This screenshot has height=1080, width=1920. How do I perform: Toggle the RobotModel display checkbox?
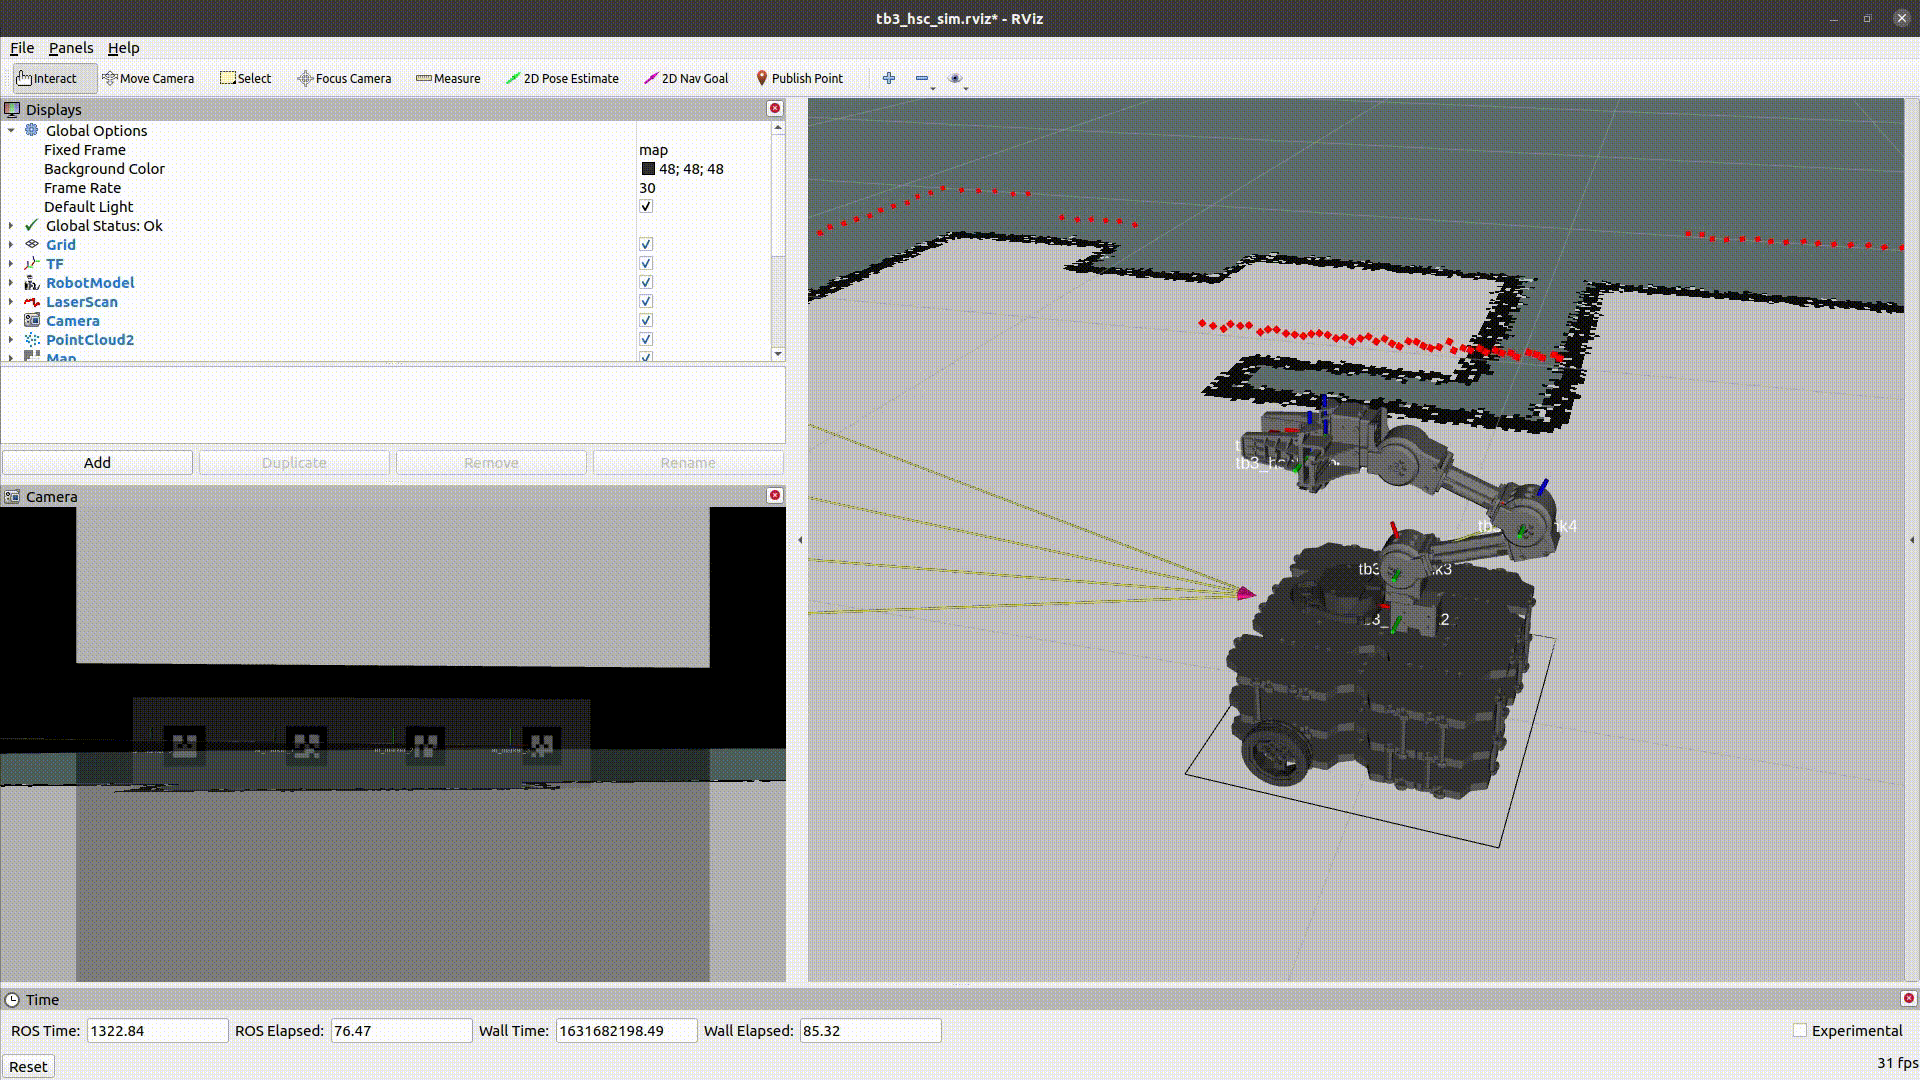click(x=646, y=283)
